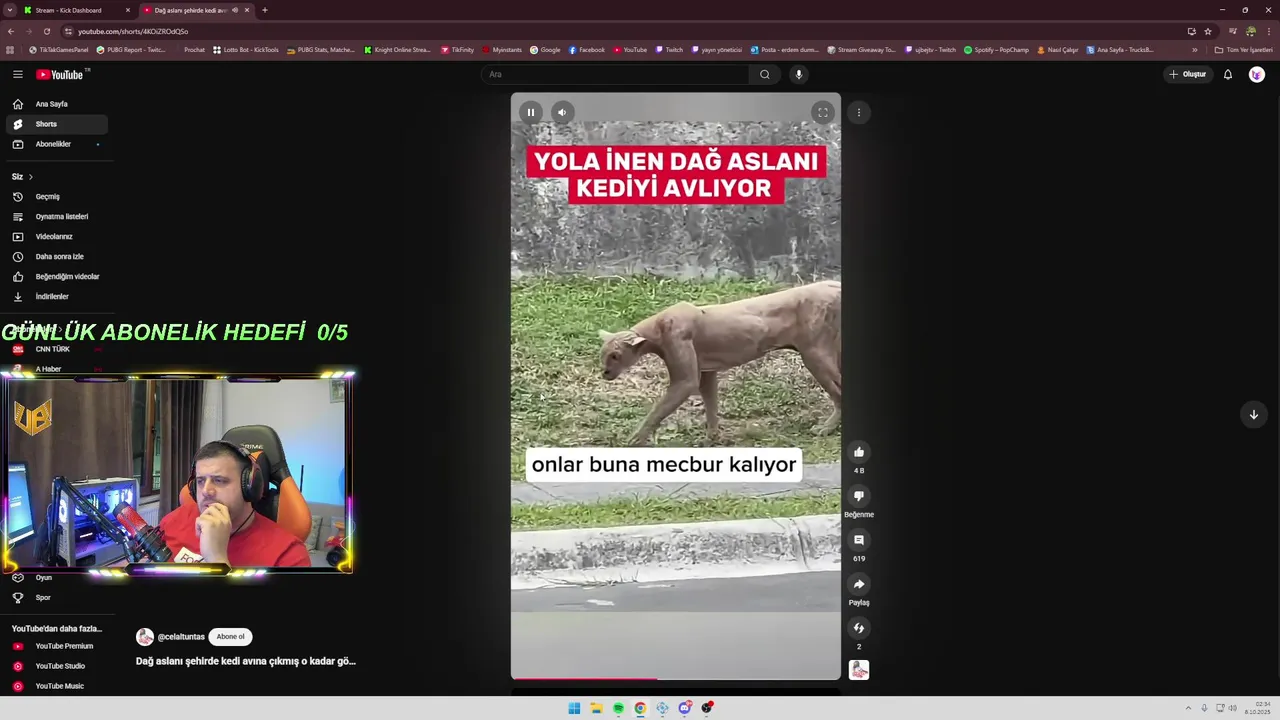Open Chrome tab search chevron
Screen dimensions: 1280x720
(x=9, y=10)
